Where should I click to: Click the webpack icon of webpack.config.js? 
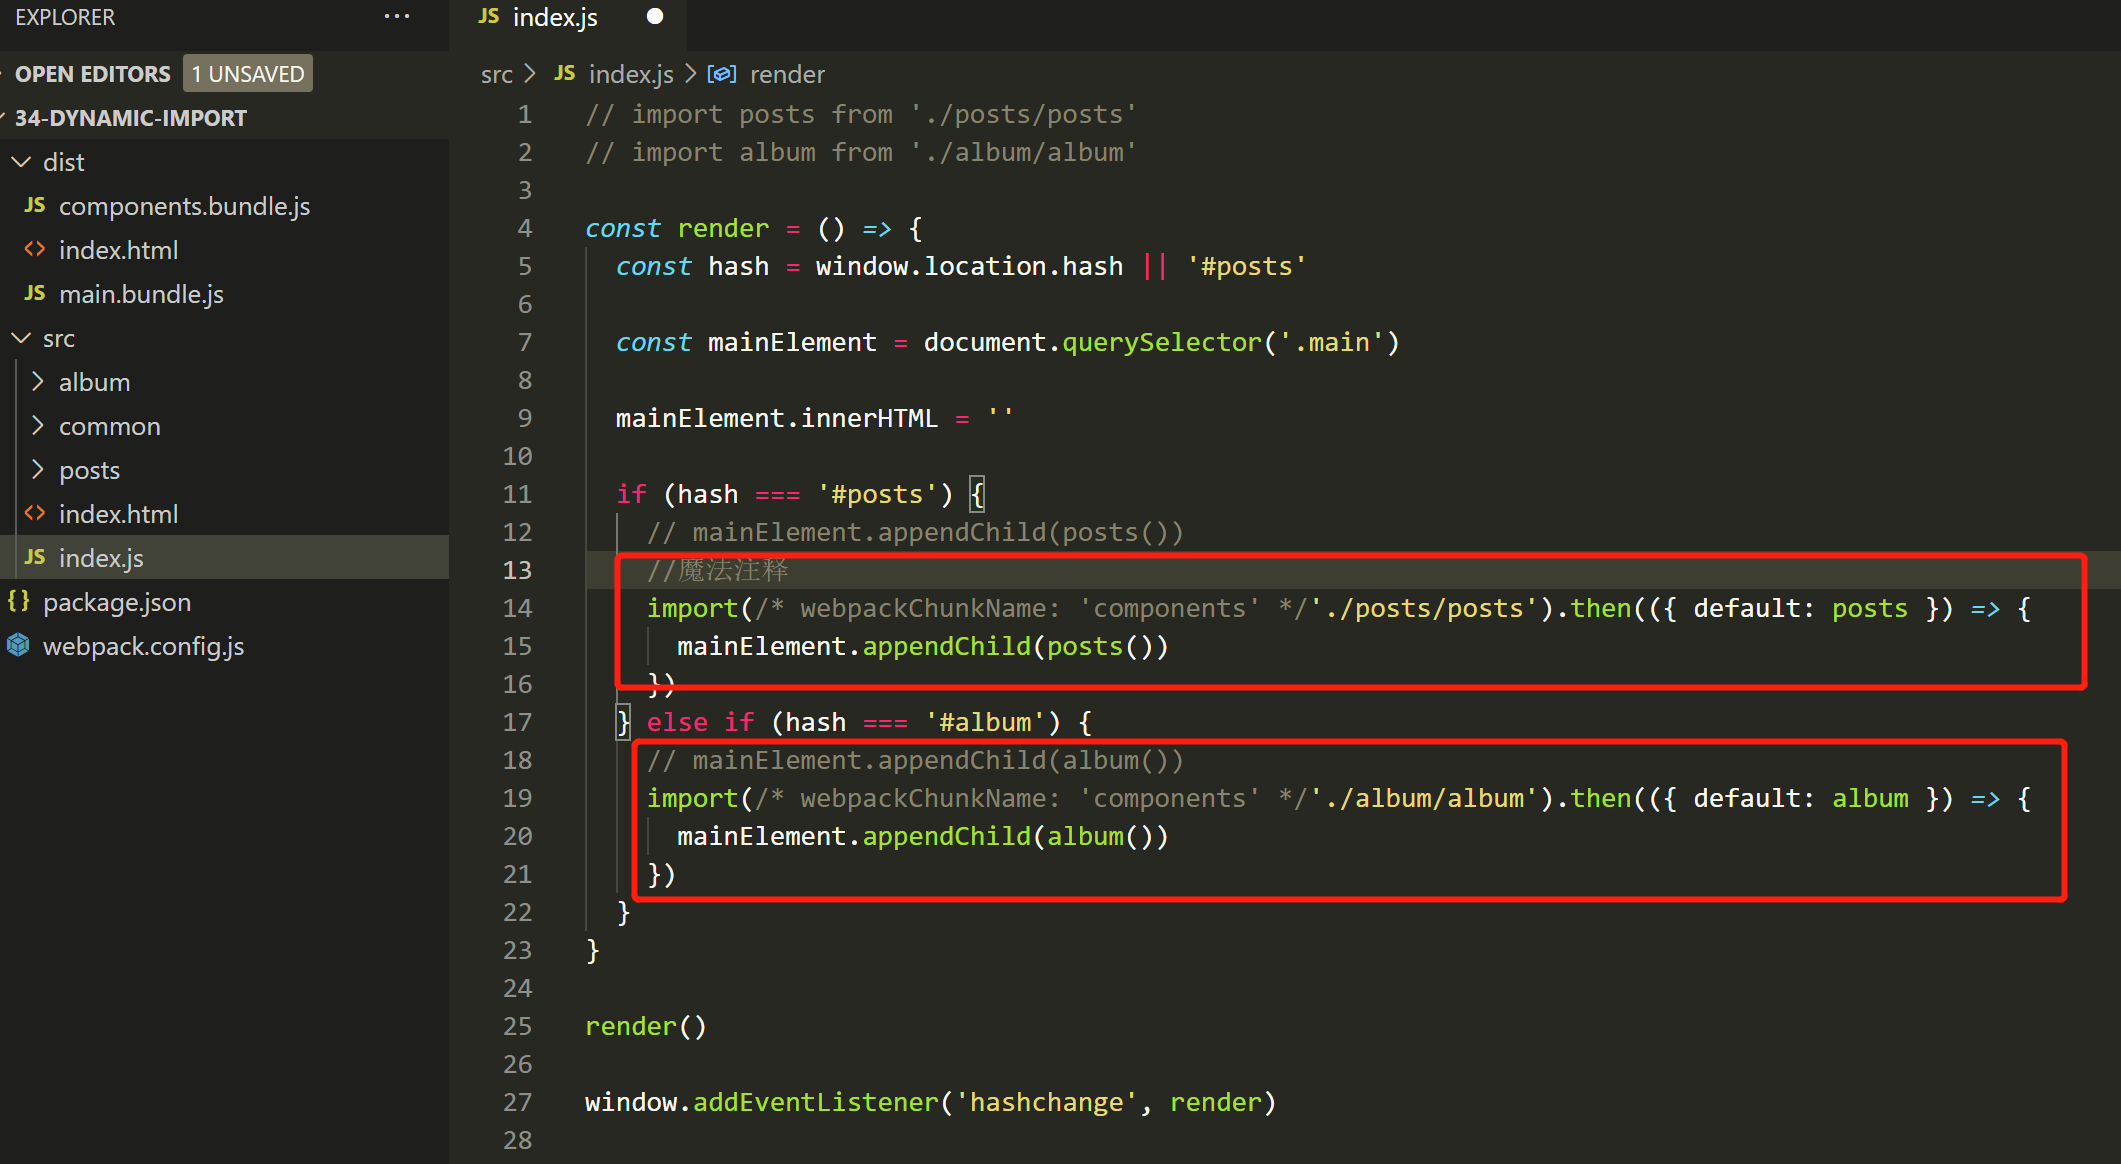[x=19, y=645]
